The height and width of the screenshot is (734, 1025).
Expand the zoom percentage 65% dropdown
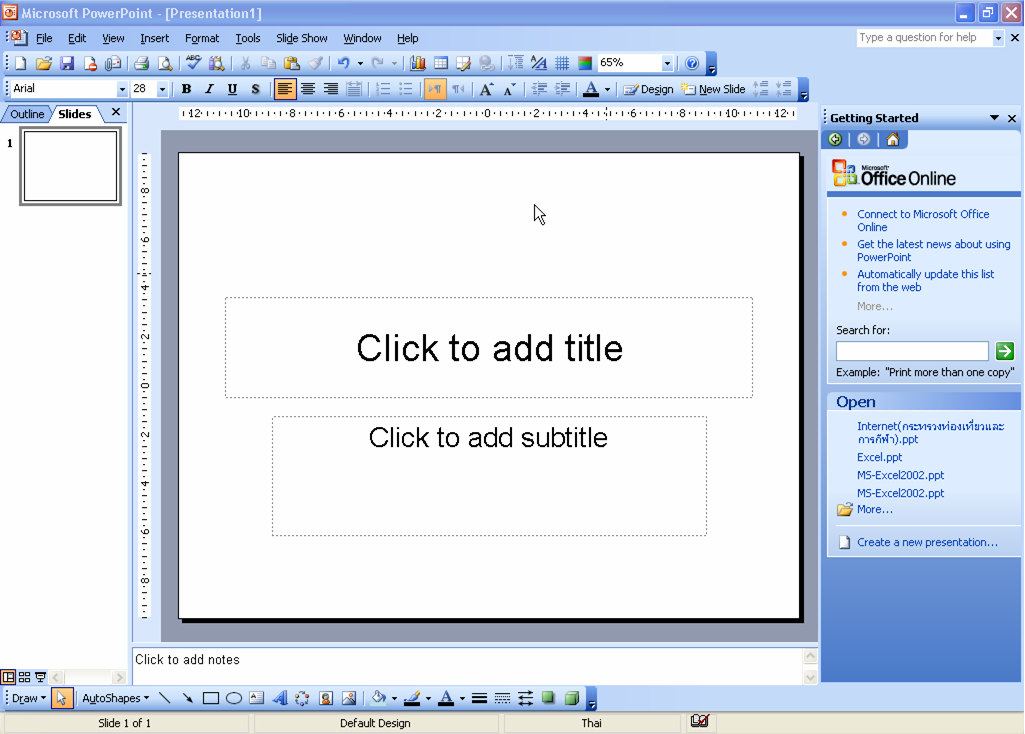click(x=667, y=63)
